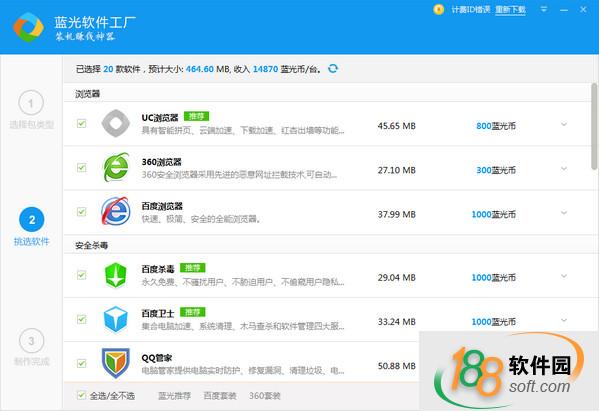Click the 百度浏览器 software name
Viewport: 599px width, 411px height.
coord(162,206)
